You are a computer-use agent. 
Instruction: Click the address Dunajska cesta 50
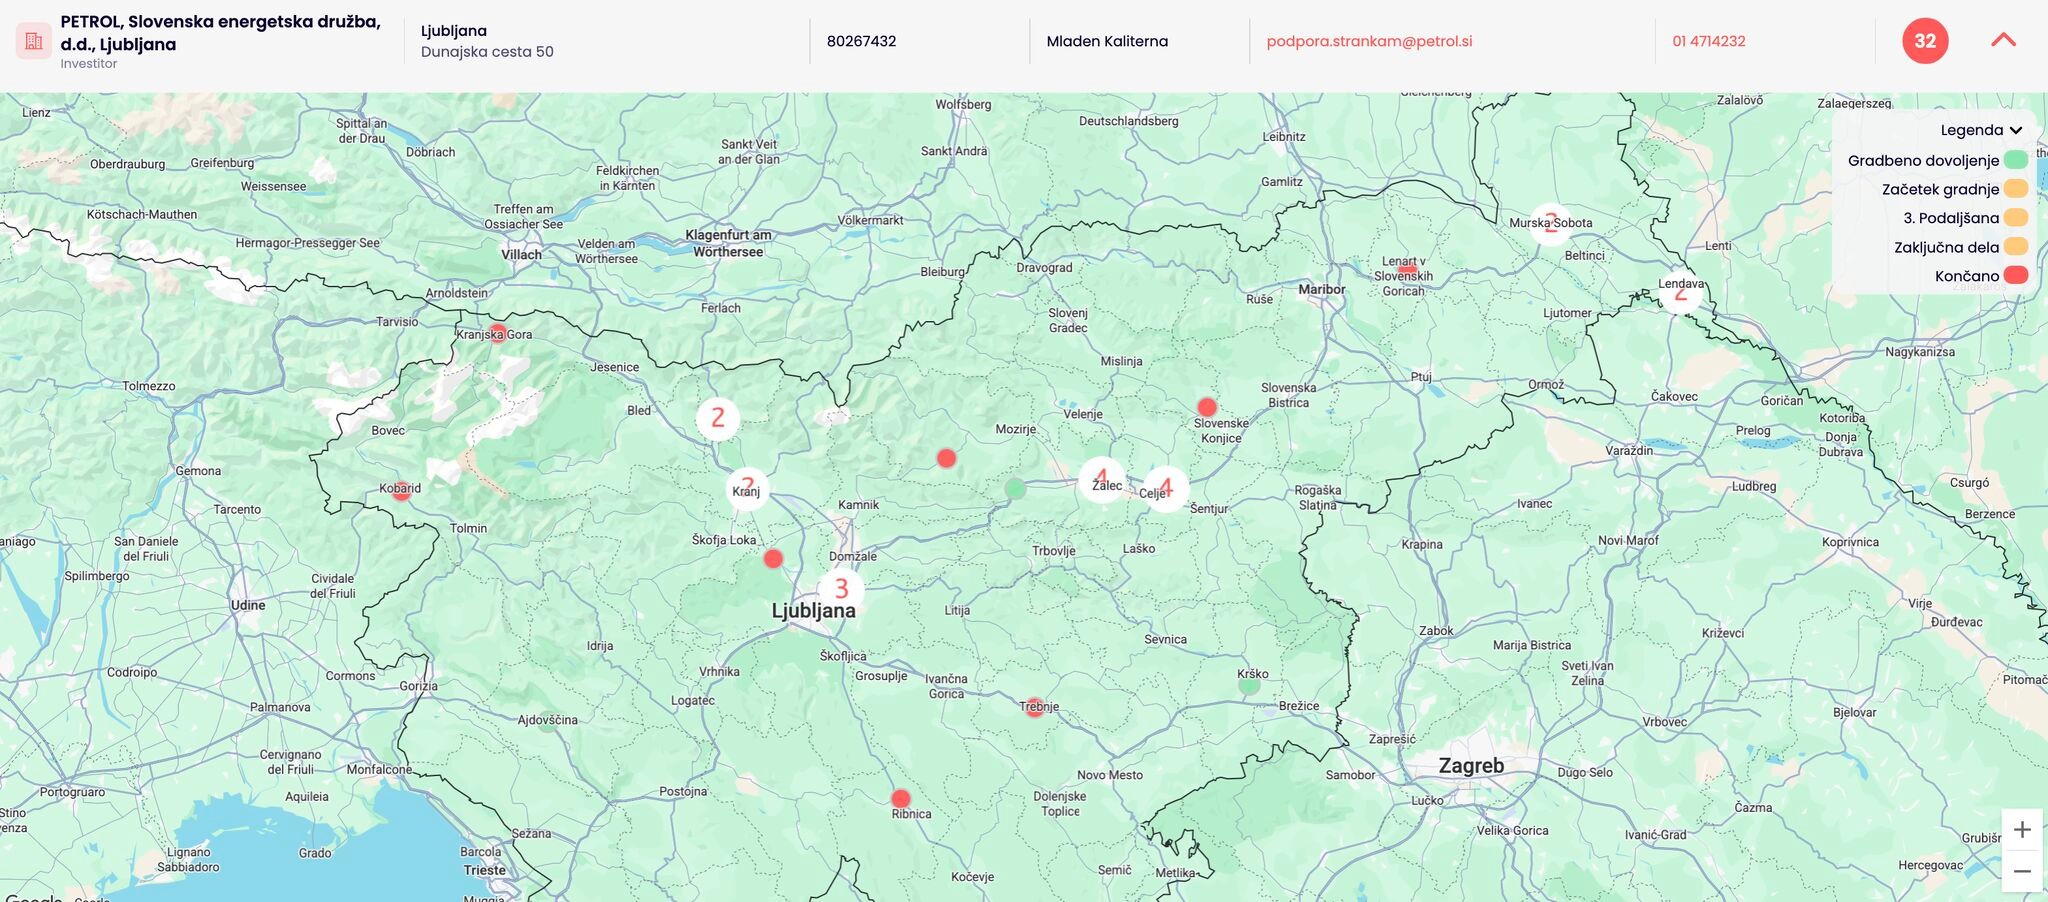click(x=487, y=52)
